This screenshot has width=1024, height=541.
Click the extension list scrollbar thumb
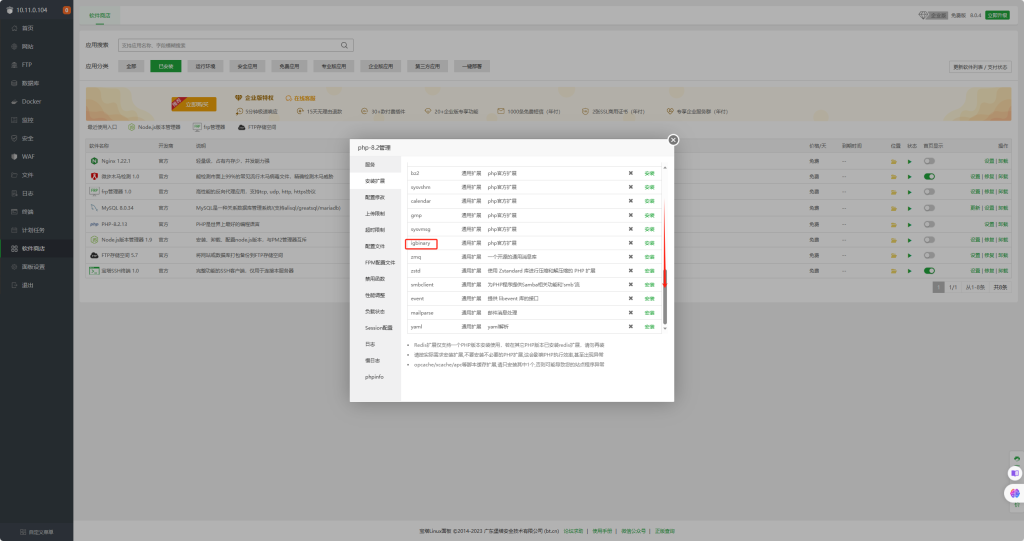click(x=665, y=297)
